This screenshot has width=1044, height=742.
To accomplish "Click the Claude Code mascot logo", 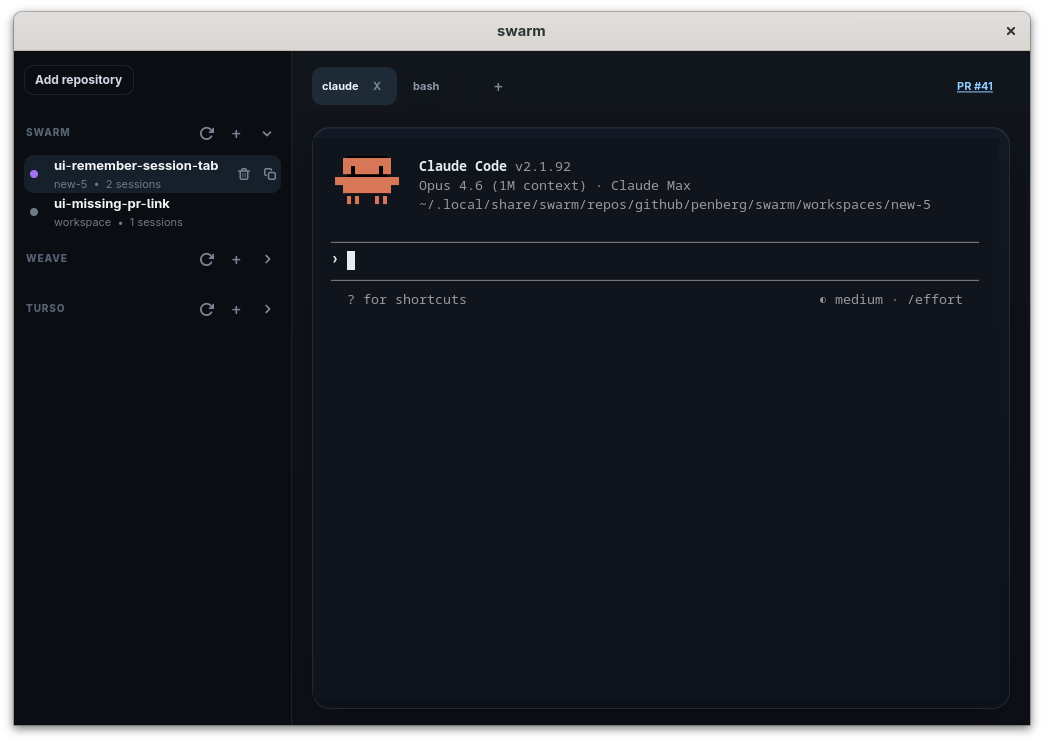I will pyautogui.click(x=367, y=181).
